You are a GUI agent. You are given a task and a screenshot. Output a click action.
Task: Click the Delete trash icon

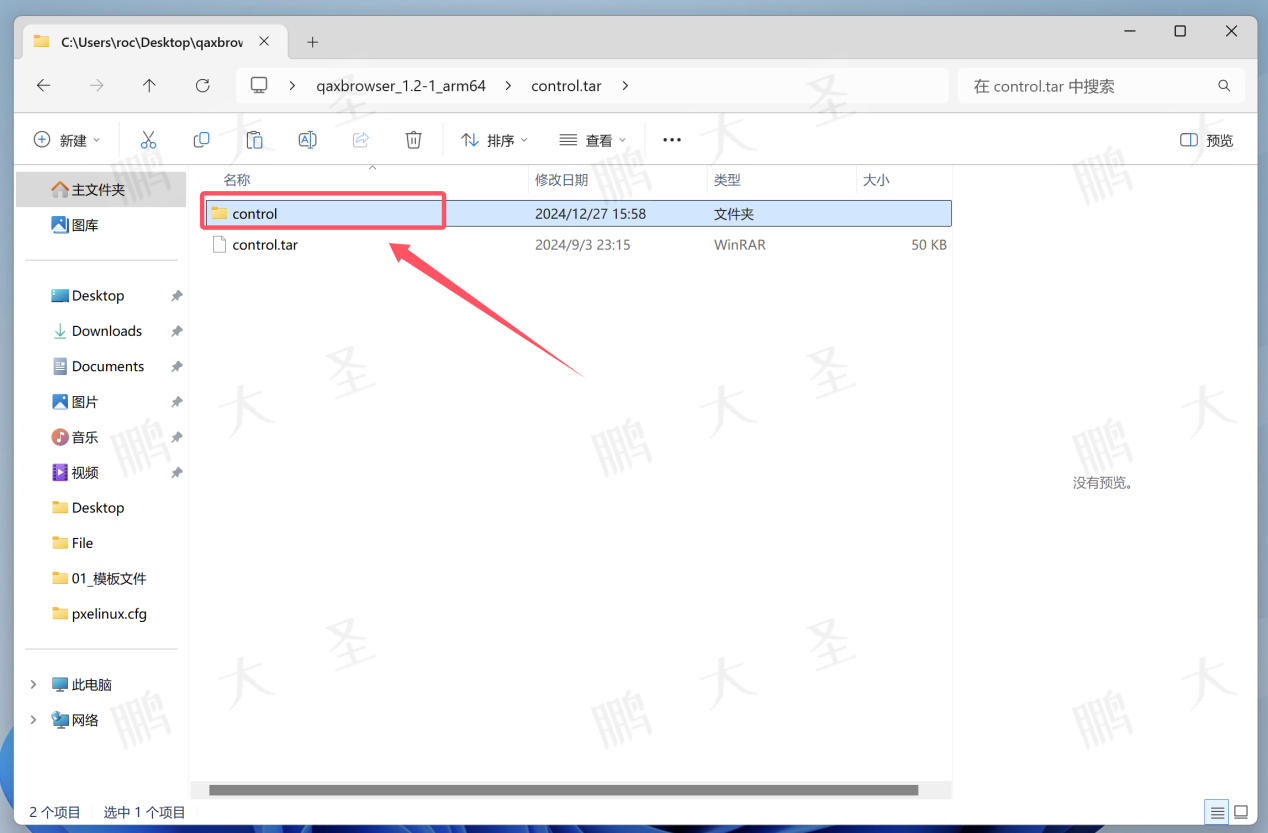(x=413, y=140)
